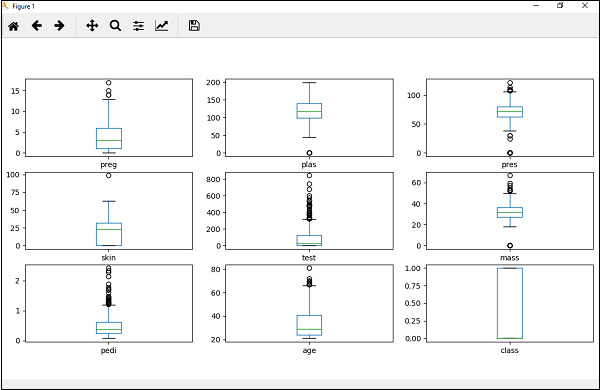
Task: Minimize the Figure 1 window
Action: click(536, 6)
